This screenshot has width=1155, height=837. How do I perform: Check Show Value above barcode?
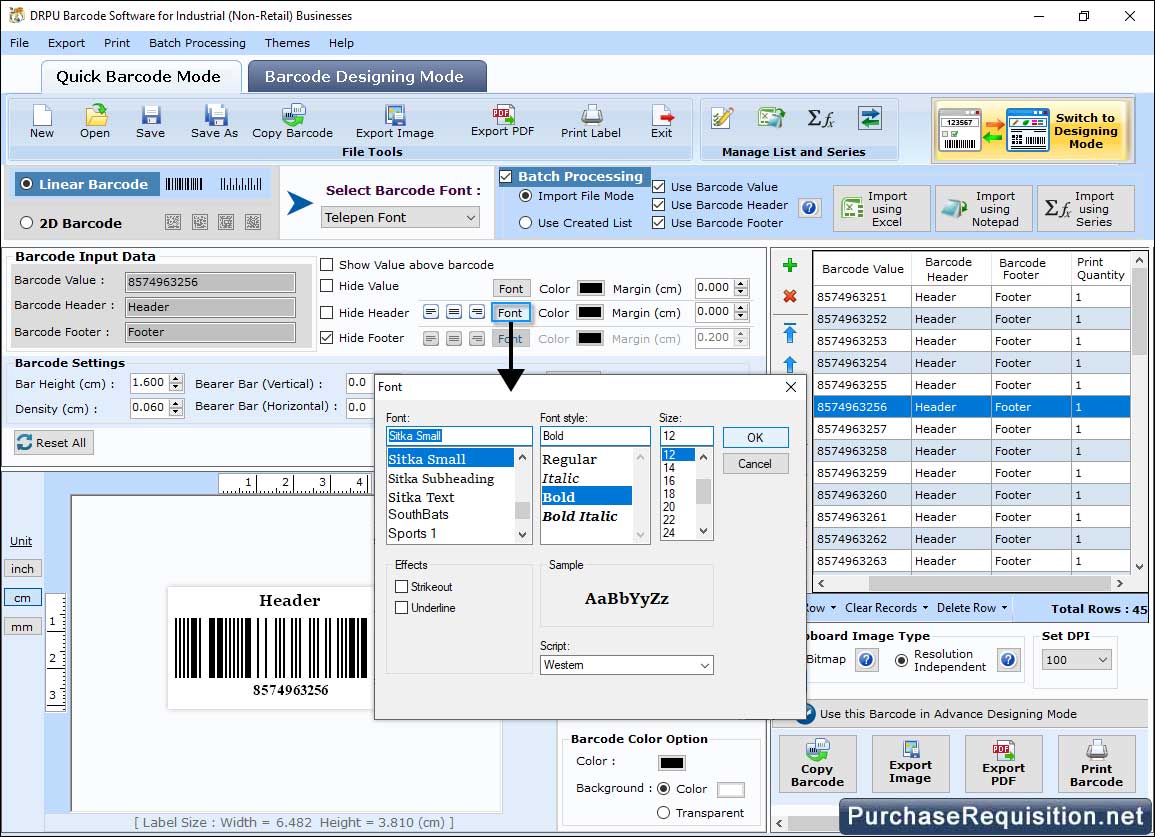coord(327,265)
